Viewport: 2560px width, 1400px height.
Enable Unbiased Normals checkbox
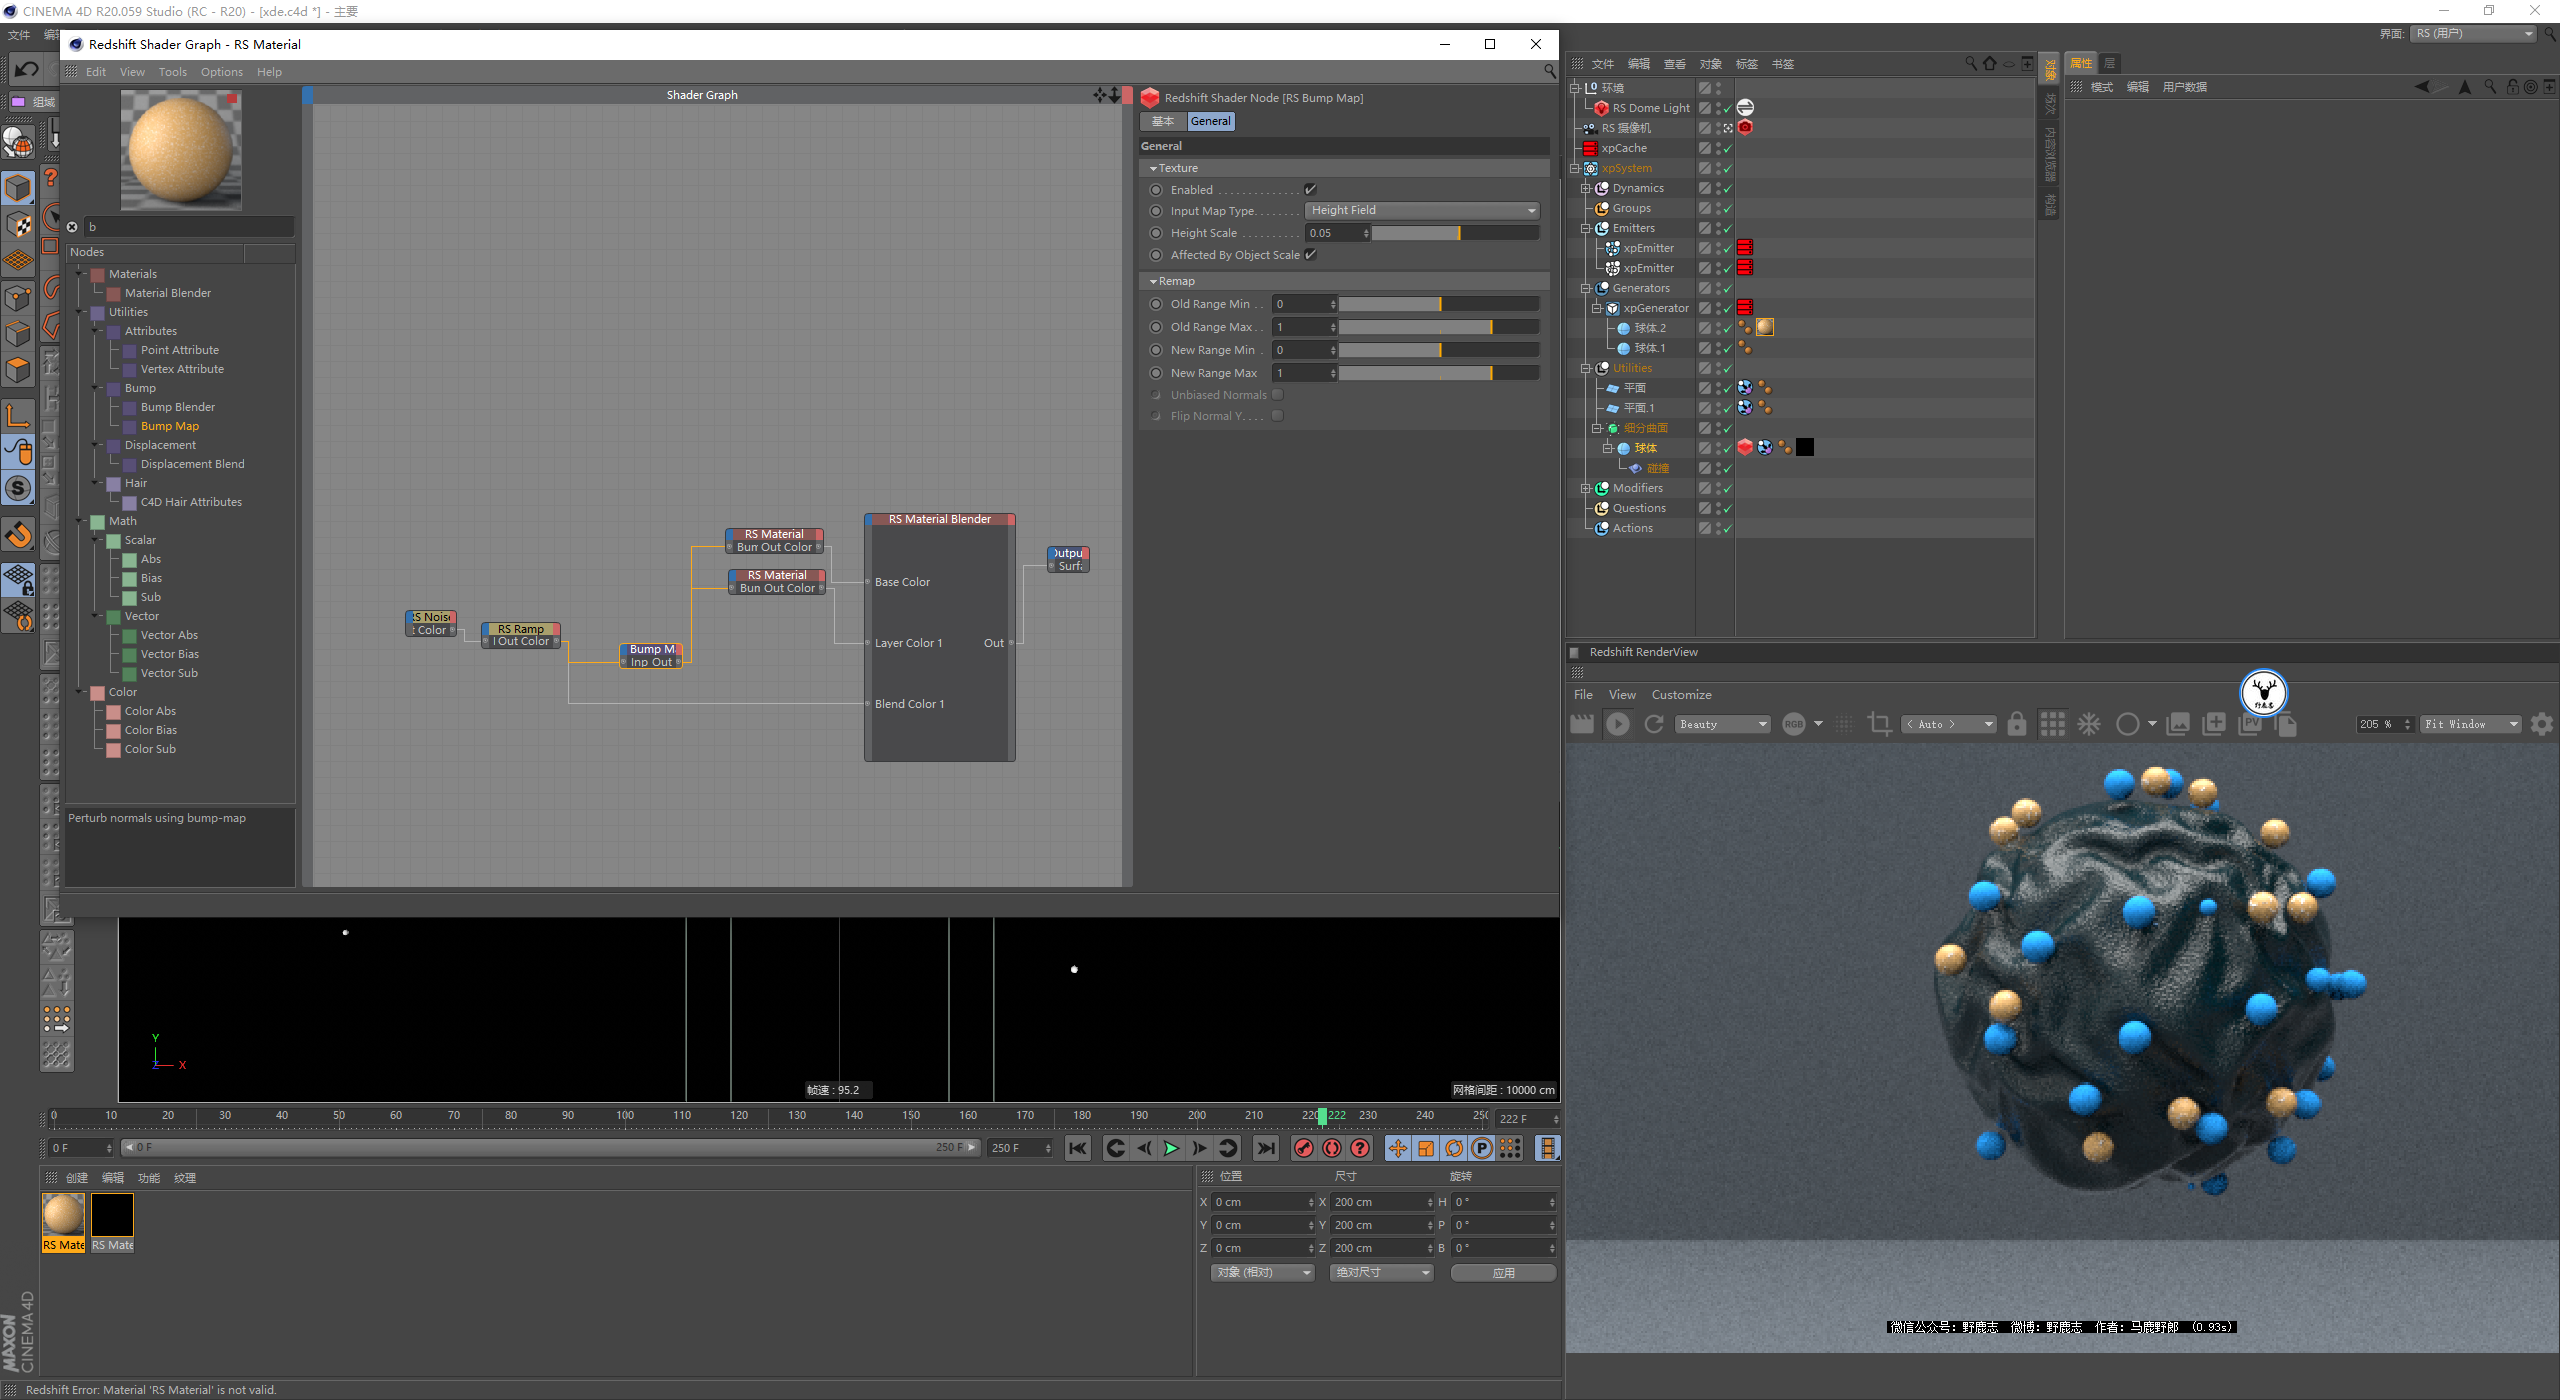click(1277, 395)
